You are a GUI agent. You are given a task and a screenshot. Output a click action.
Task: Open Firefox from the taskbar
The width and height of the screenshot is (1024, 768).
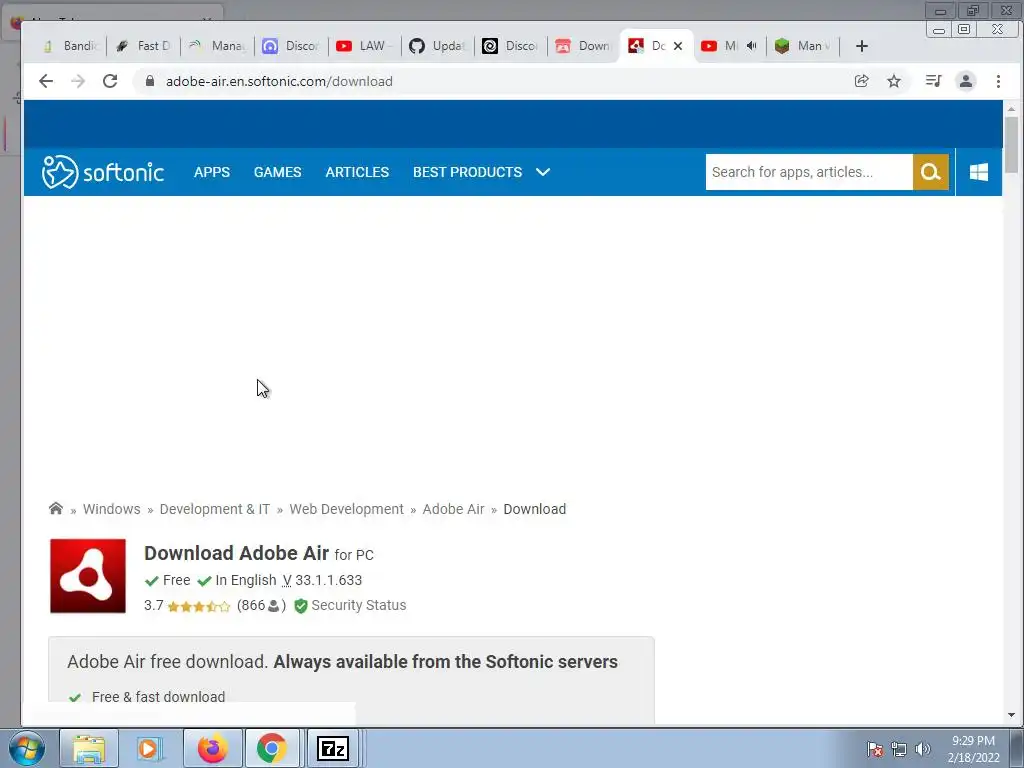[x=212, y=748]
